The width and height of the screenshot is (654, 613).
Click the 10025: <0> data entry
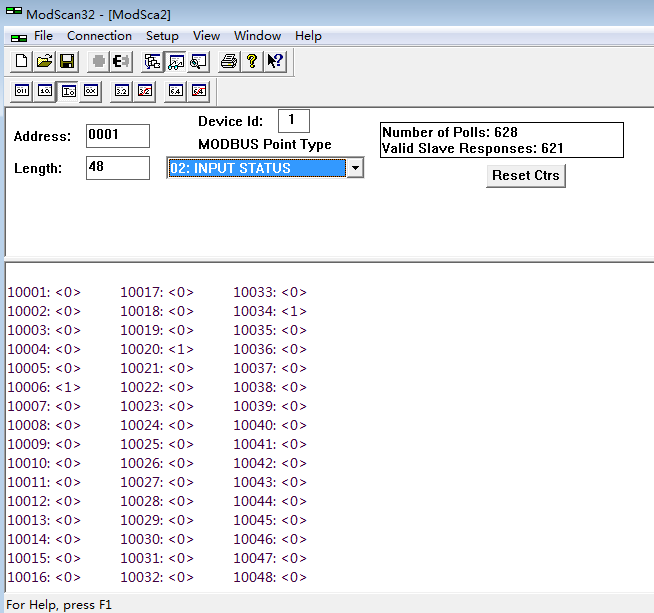[157, 444]
